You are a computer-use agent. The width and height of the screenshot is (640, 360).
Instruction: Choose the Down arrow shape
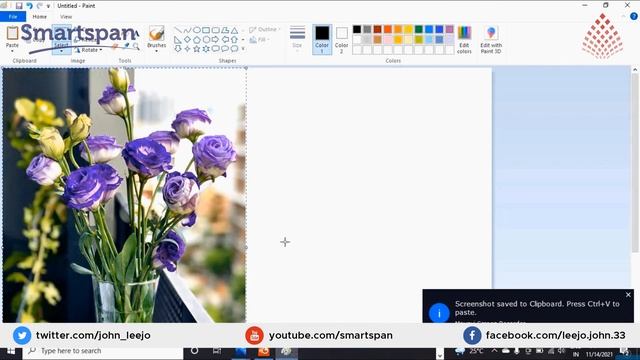point(178,49)
